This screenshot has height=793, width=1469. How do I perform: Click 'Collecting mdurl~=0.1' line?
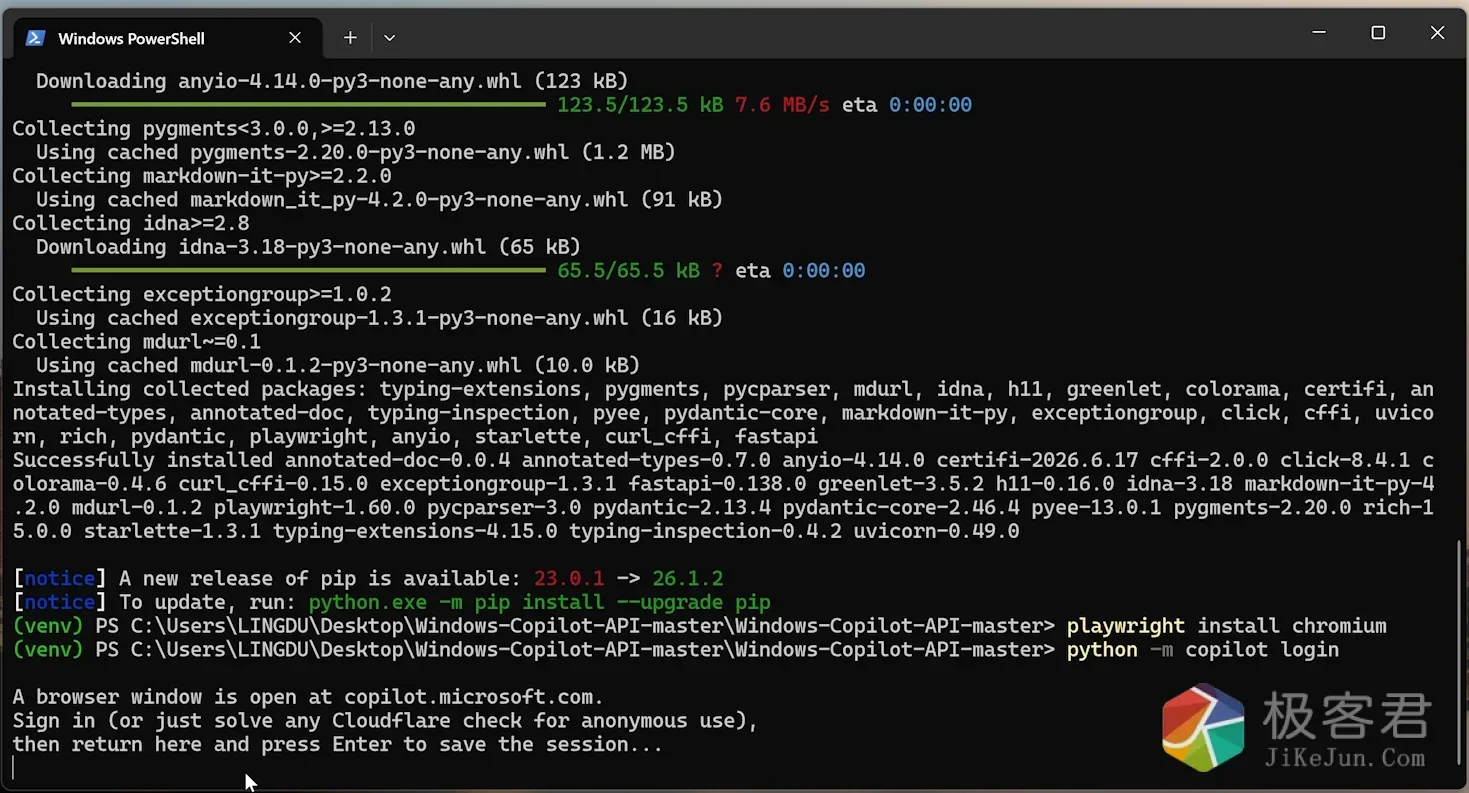136,342
